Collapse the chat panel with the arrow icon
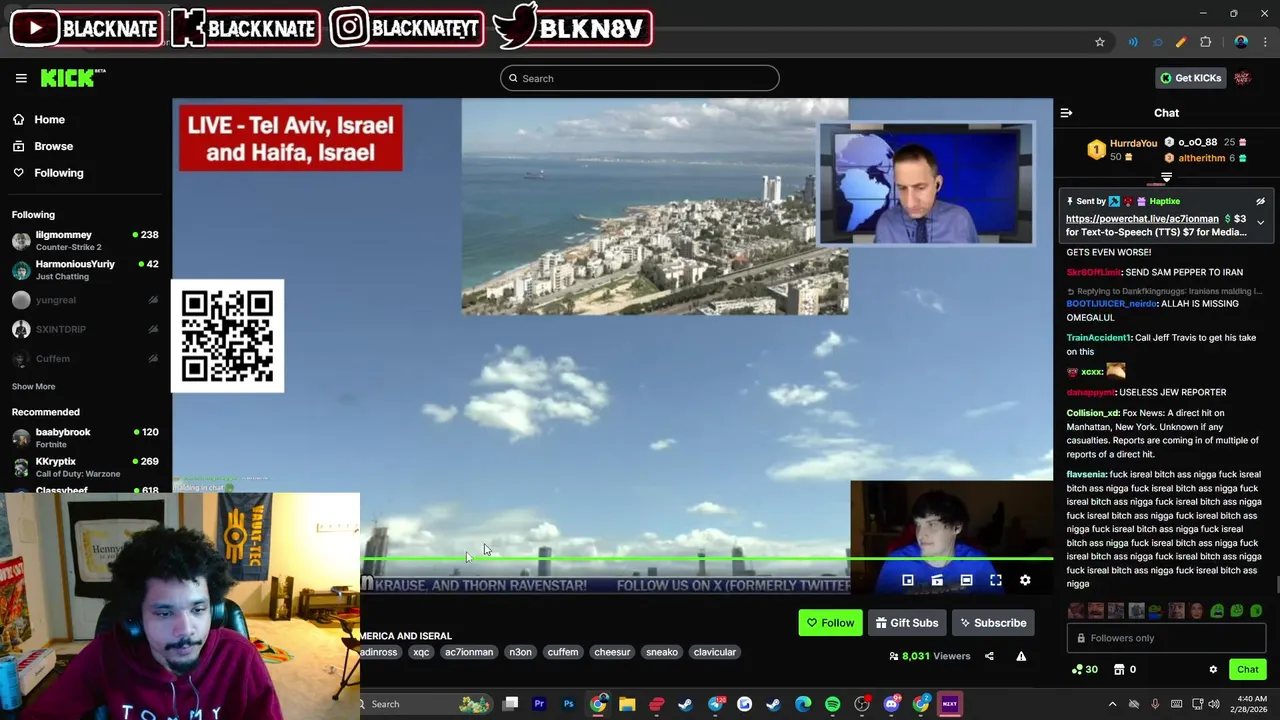The height and width of the screenshot is (720, 1280). [1066, 113]
